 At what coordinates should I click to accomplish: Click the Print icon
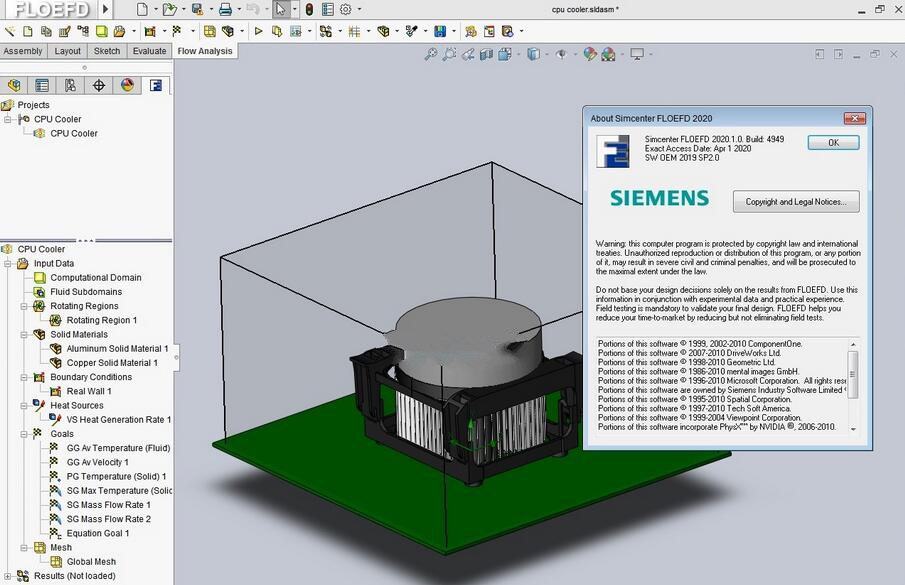coord(225,9)
